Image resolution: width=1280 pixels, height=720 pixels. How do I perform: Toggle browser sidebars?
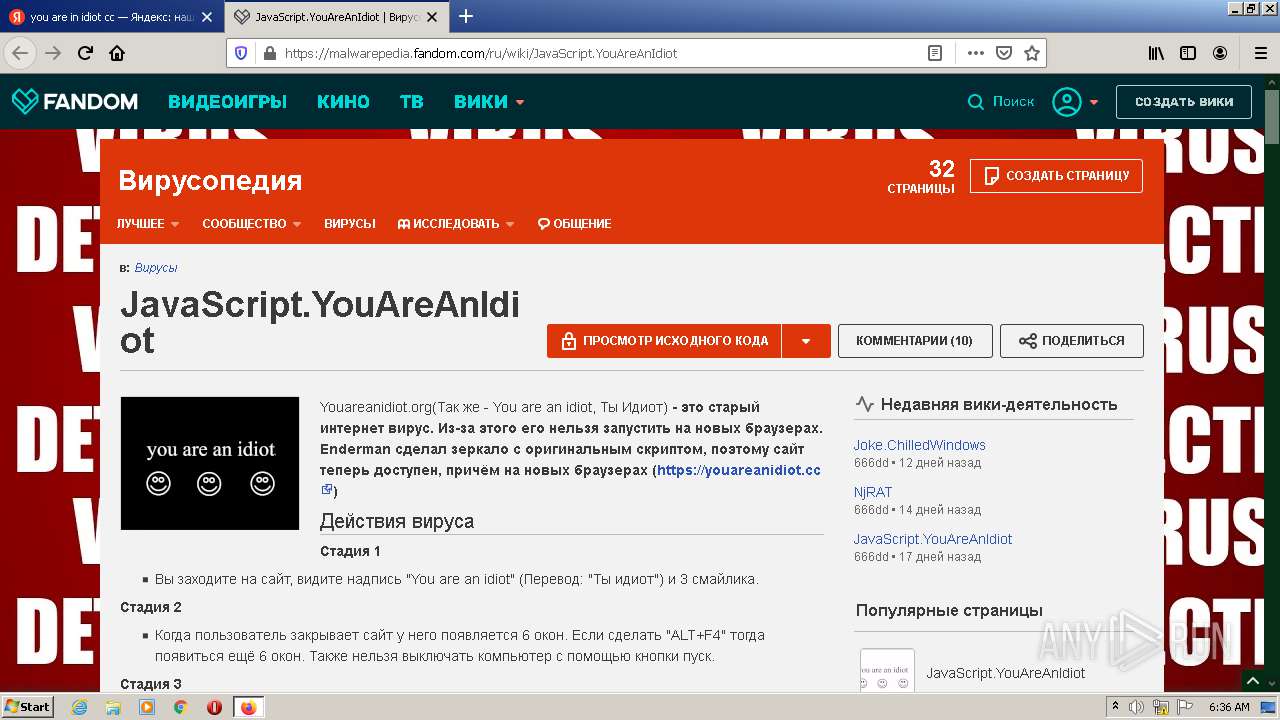1188,53
